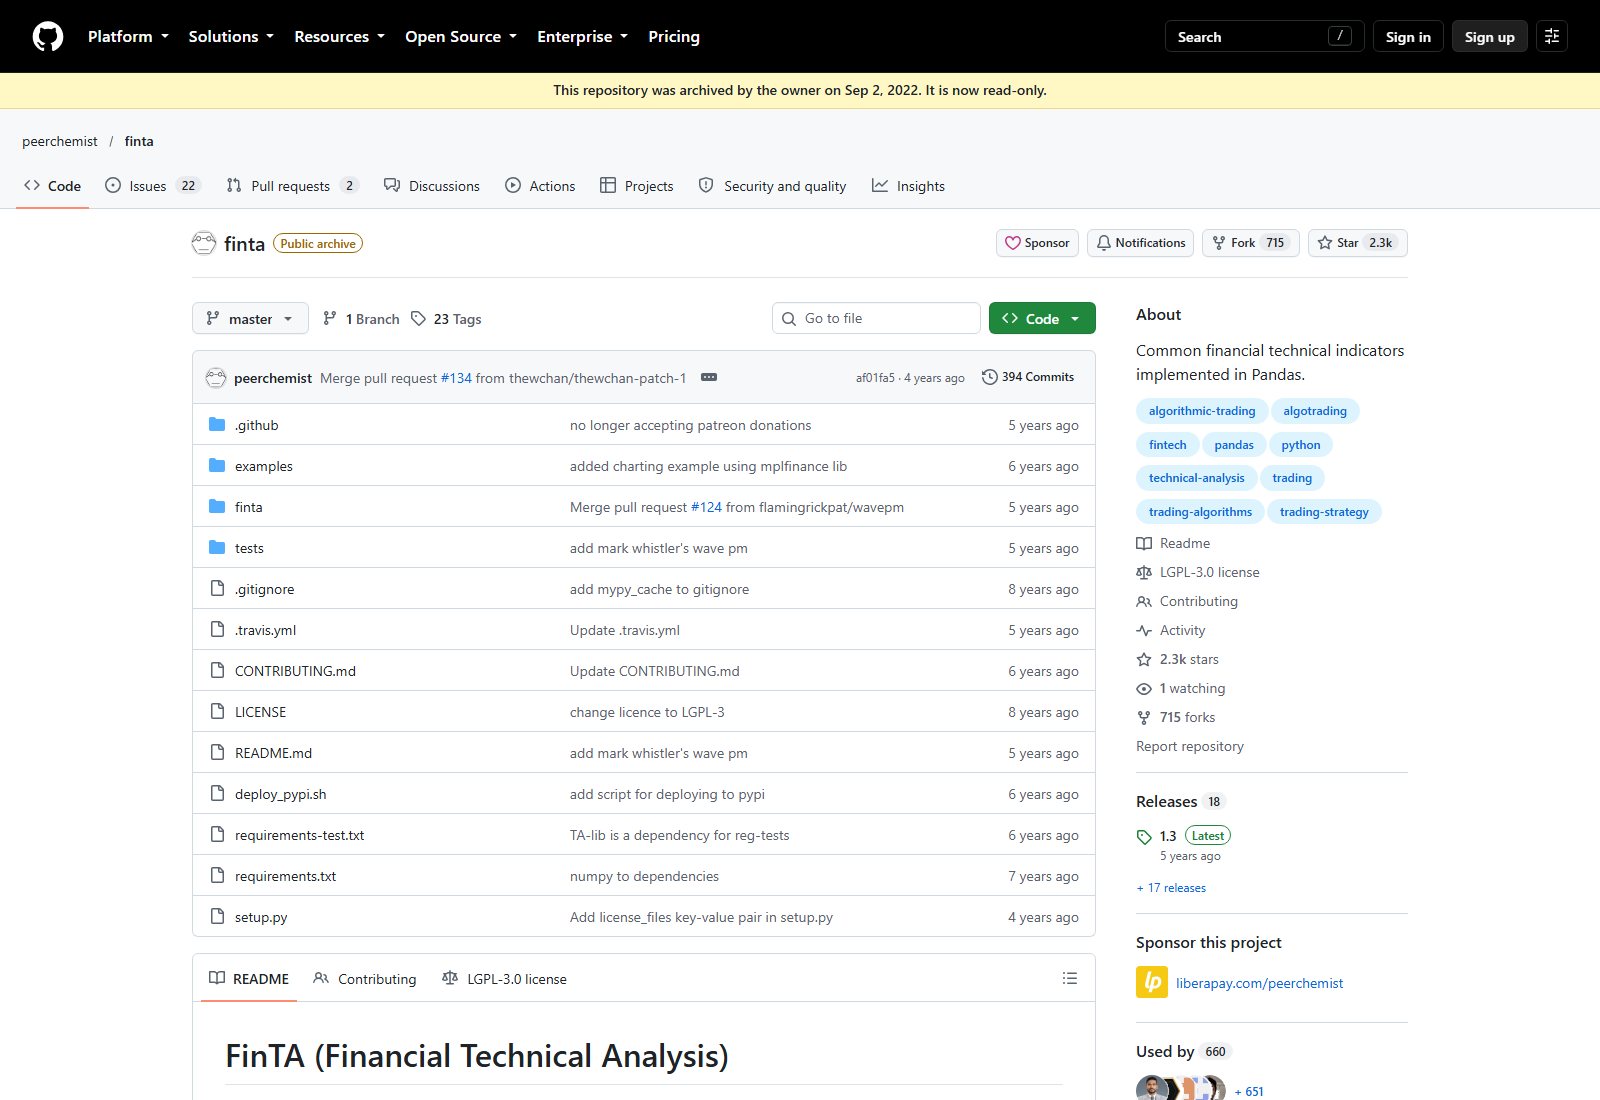Open the Pricing link

[674, 37]
